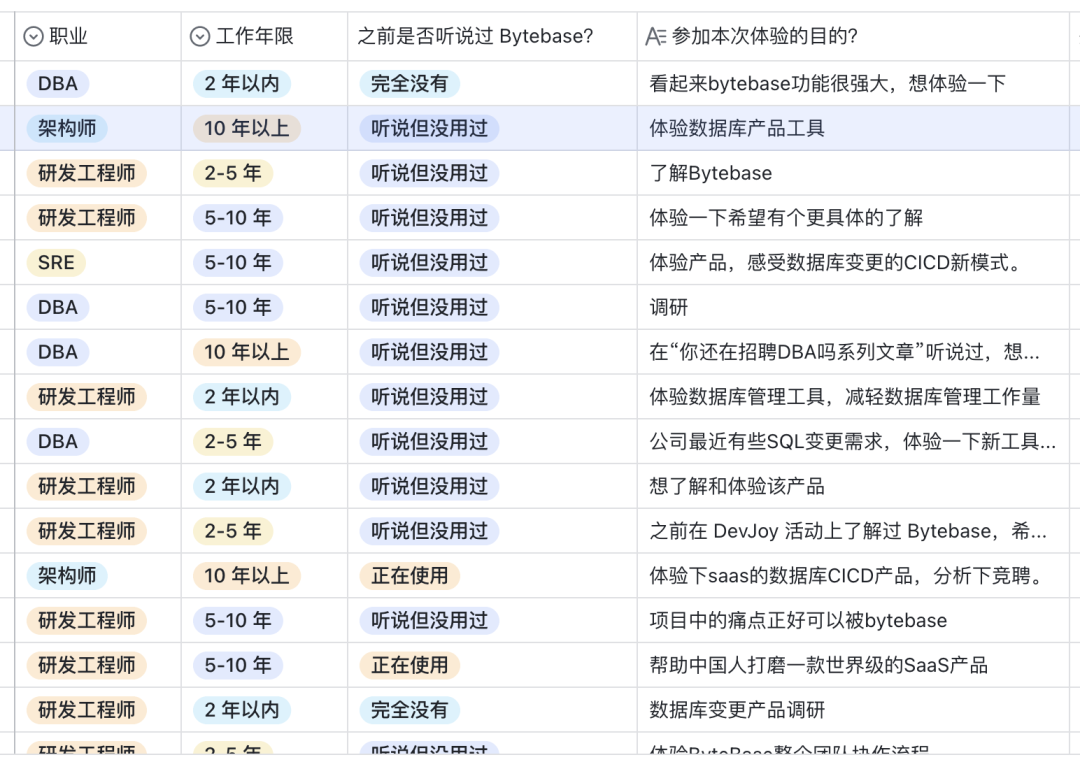
Task: Select 架构师 tag in the 体验数据库产品工具 row
Action: click(67, 128)
